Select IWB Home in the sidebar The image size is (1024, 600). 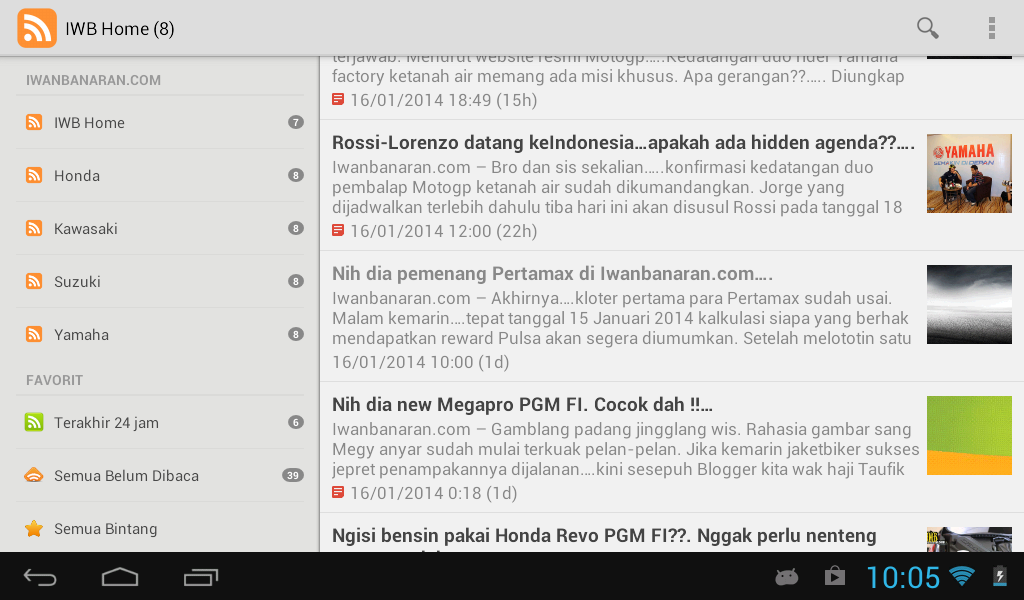pos(160,122)
